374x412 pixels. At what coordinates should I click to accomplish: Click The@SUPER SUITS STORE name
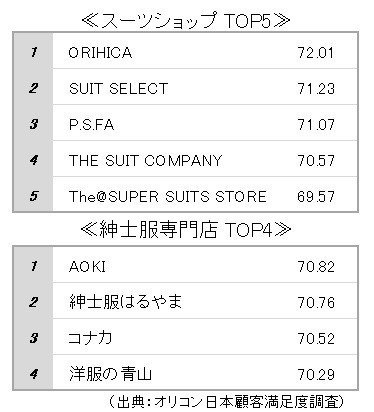168,196
